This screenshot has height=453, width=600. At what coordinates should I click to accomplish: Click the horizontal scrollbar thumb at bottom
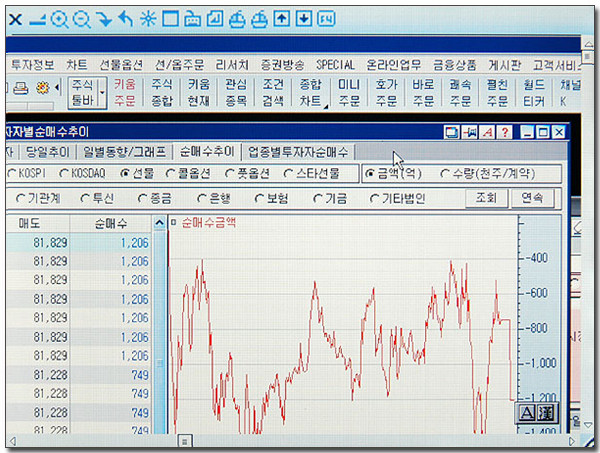tap(185, 442)
